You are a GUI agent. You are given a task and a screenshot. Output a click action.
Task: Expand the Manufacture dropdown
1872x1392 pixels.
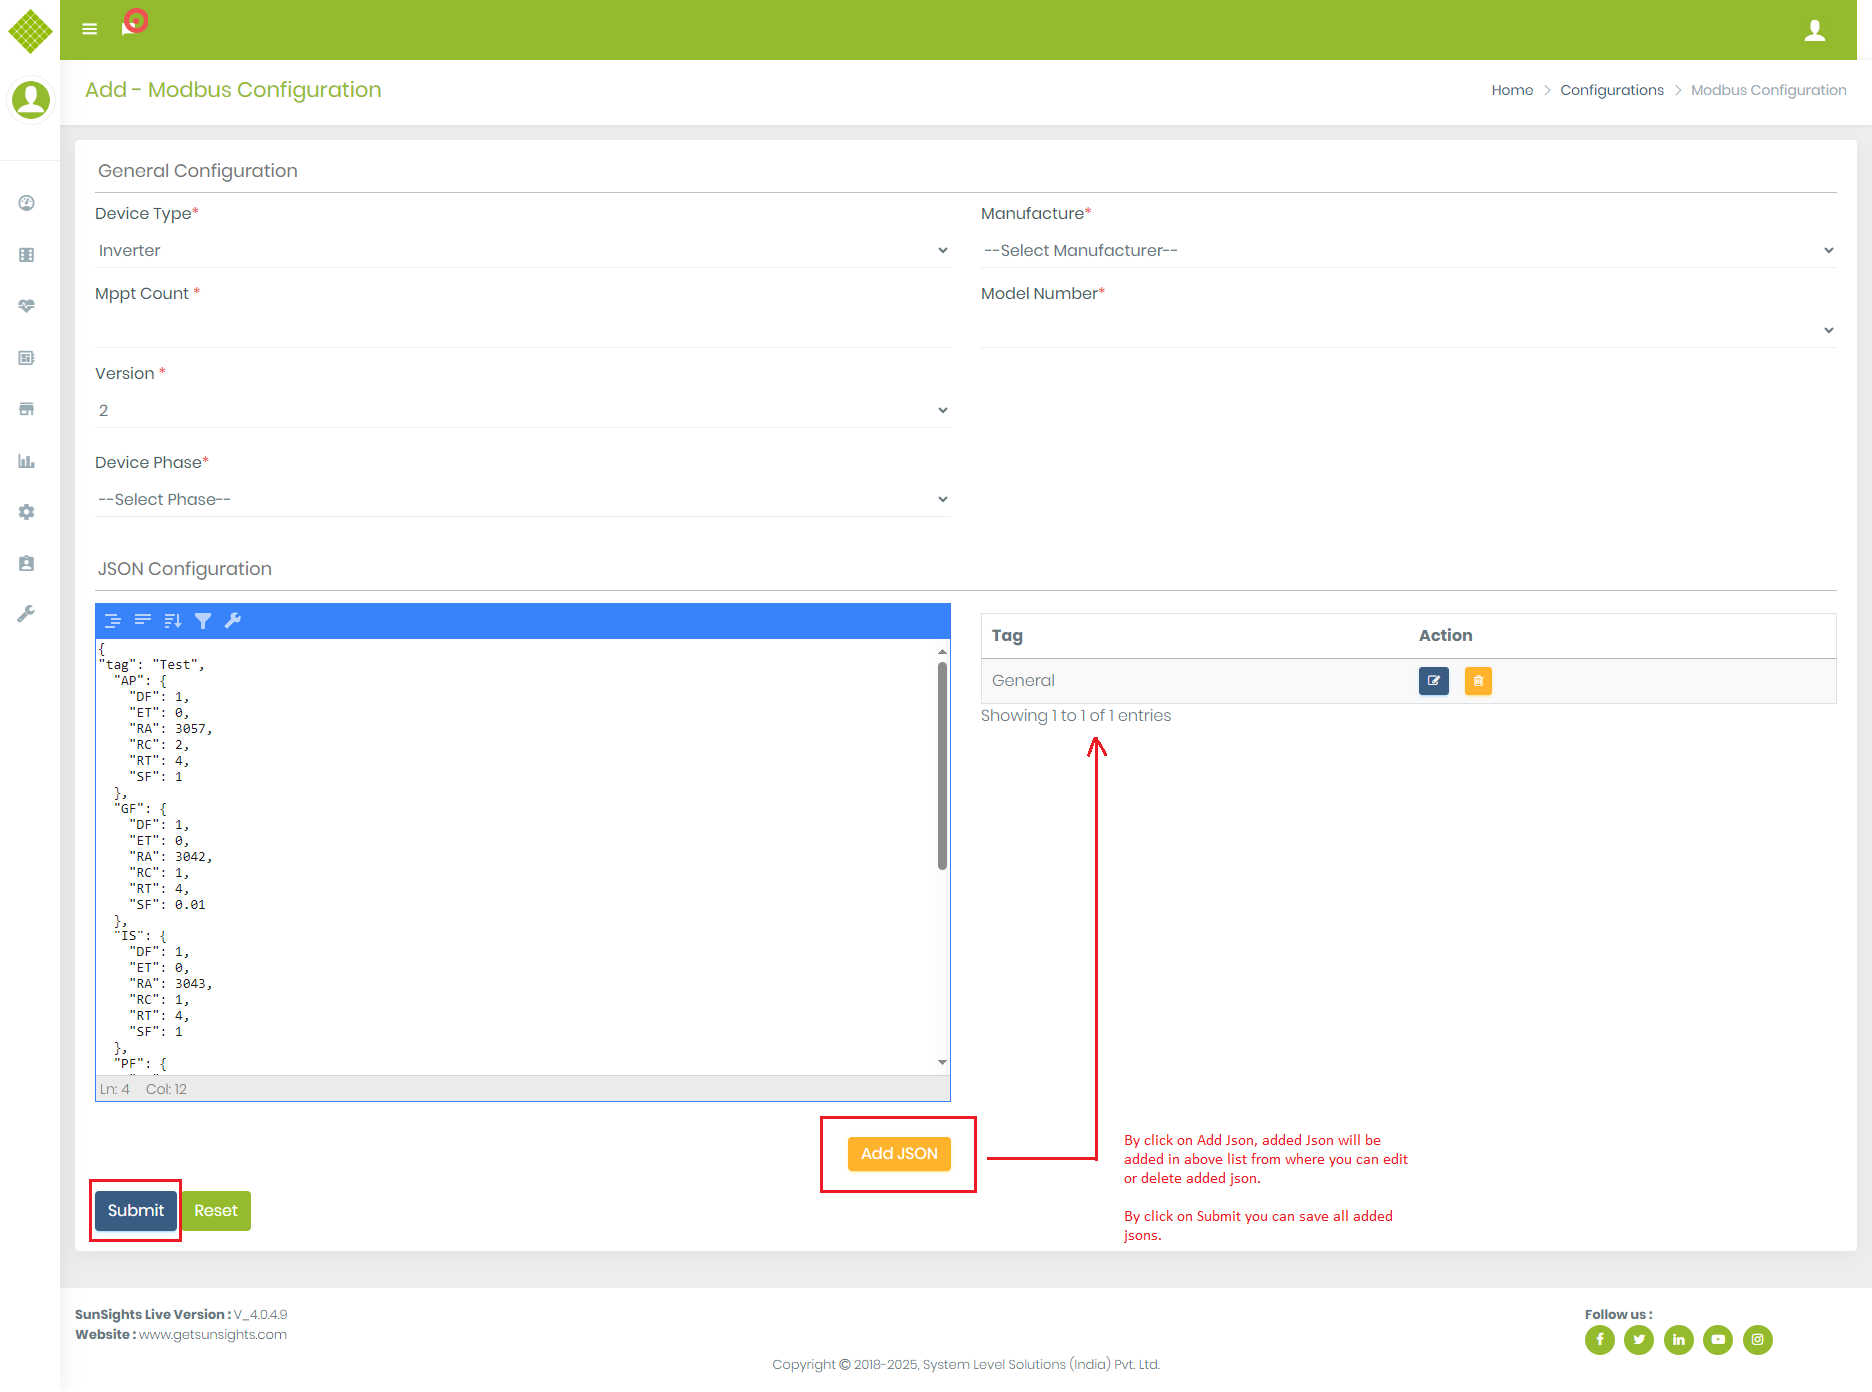coord(1408,250)
